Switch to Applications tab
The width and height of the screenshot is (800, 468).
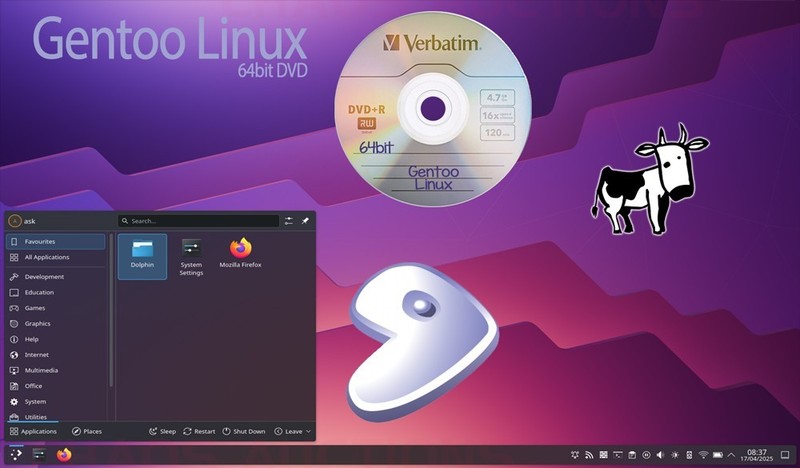pos(33,431)
